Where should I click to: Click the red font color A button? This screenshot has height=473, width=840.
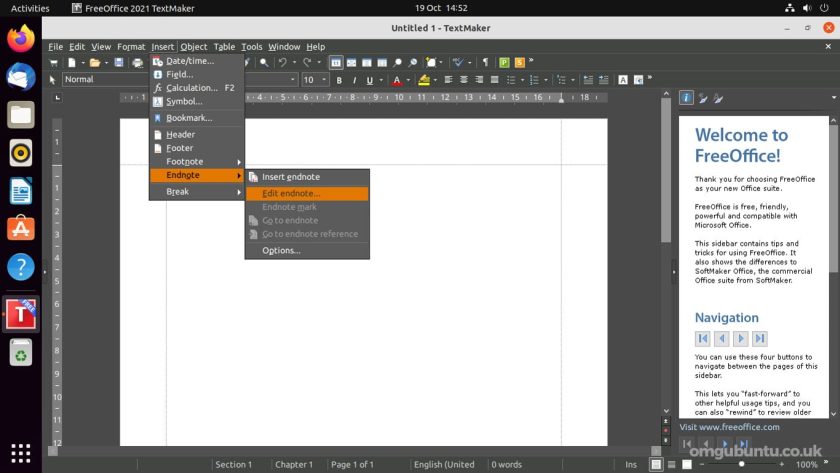coord(396,80)
